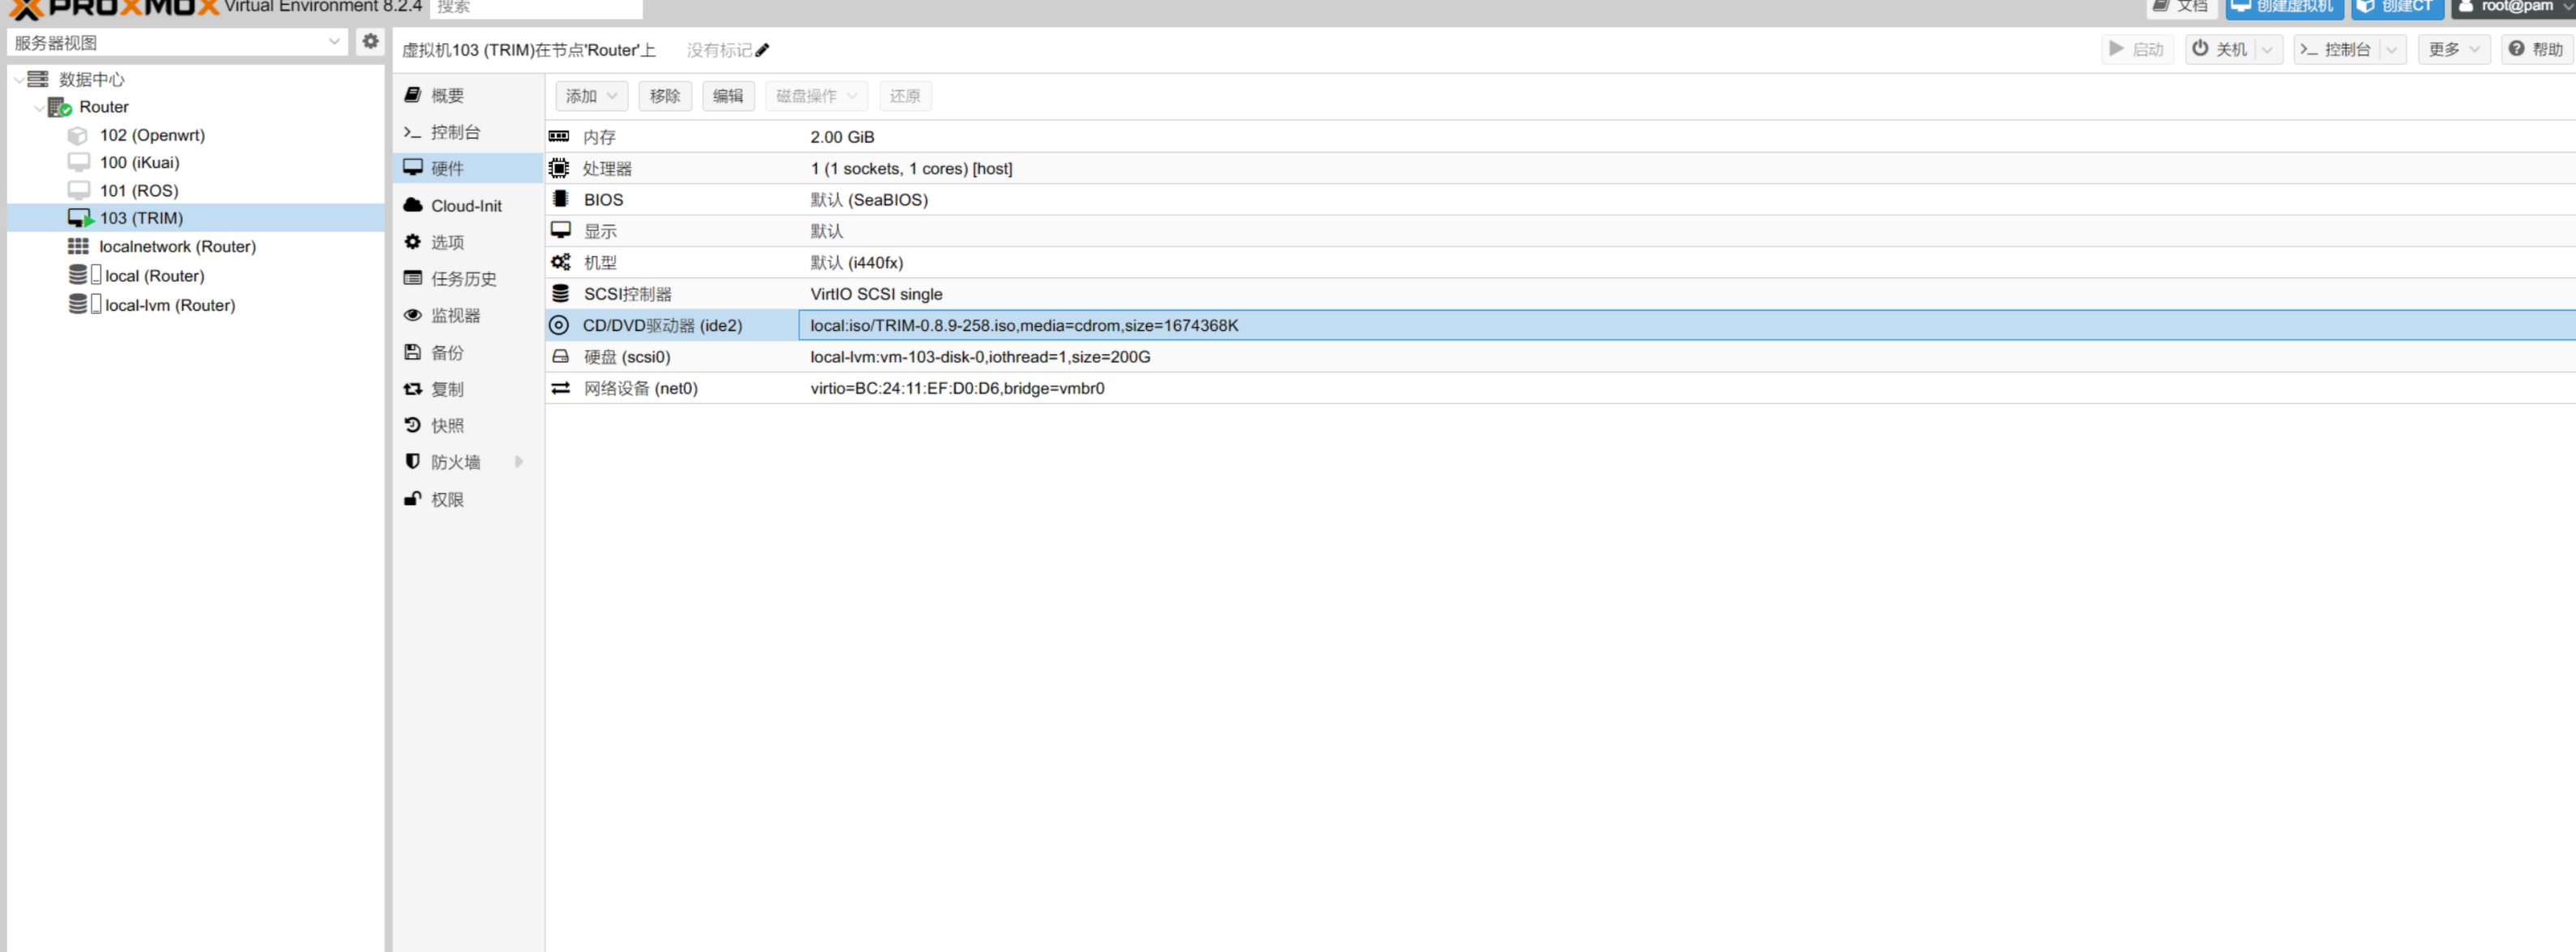The height and width of the screenshot is (952, 2576).
Task: Click the search (搜索) input field
Action: pyautogui.click(x=536, y=8)
